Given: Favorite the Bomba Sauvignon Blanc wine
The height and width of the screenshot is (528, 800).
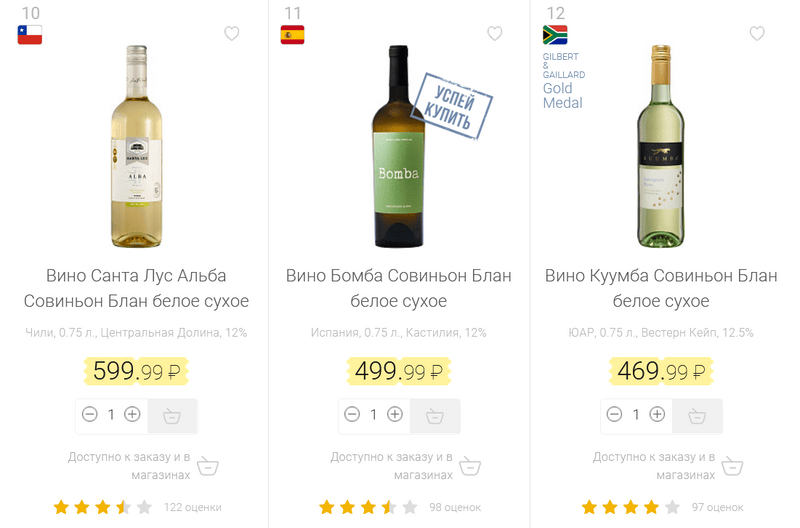Looking at the screenshot, I should [x=495, y=34].
